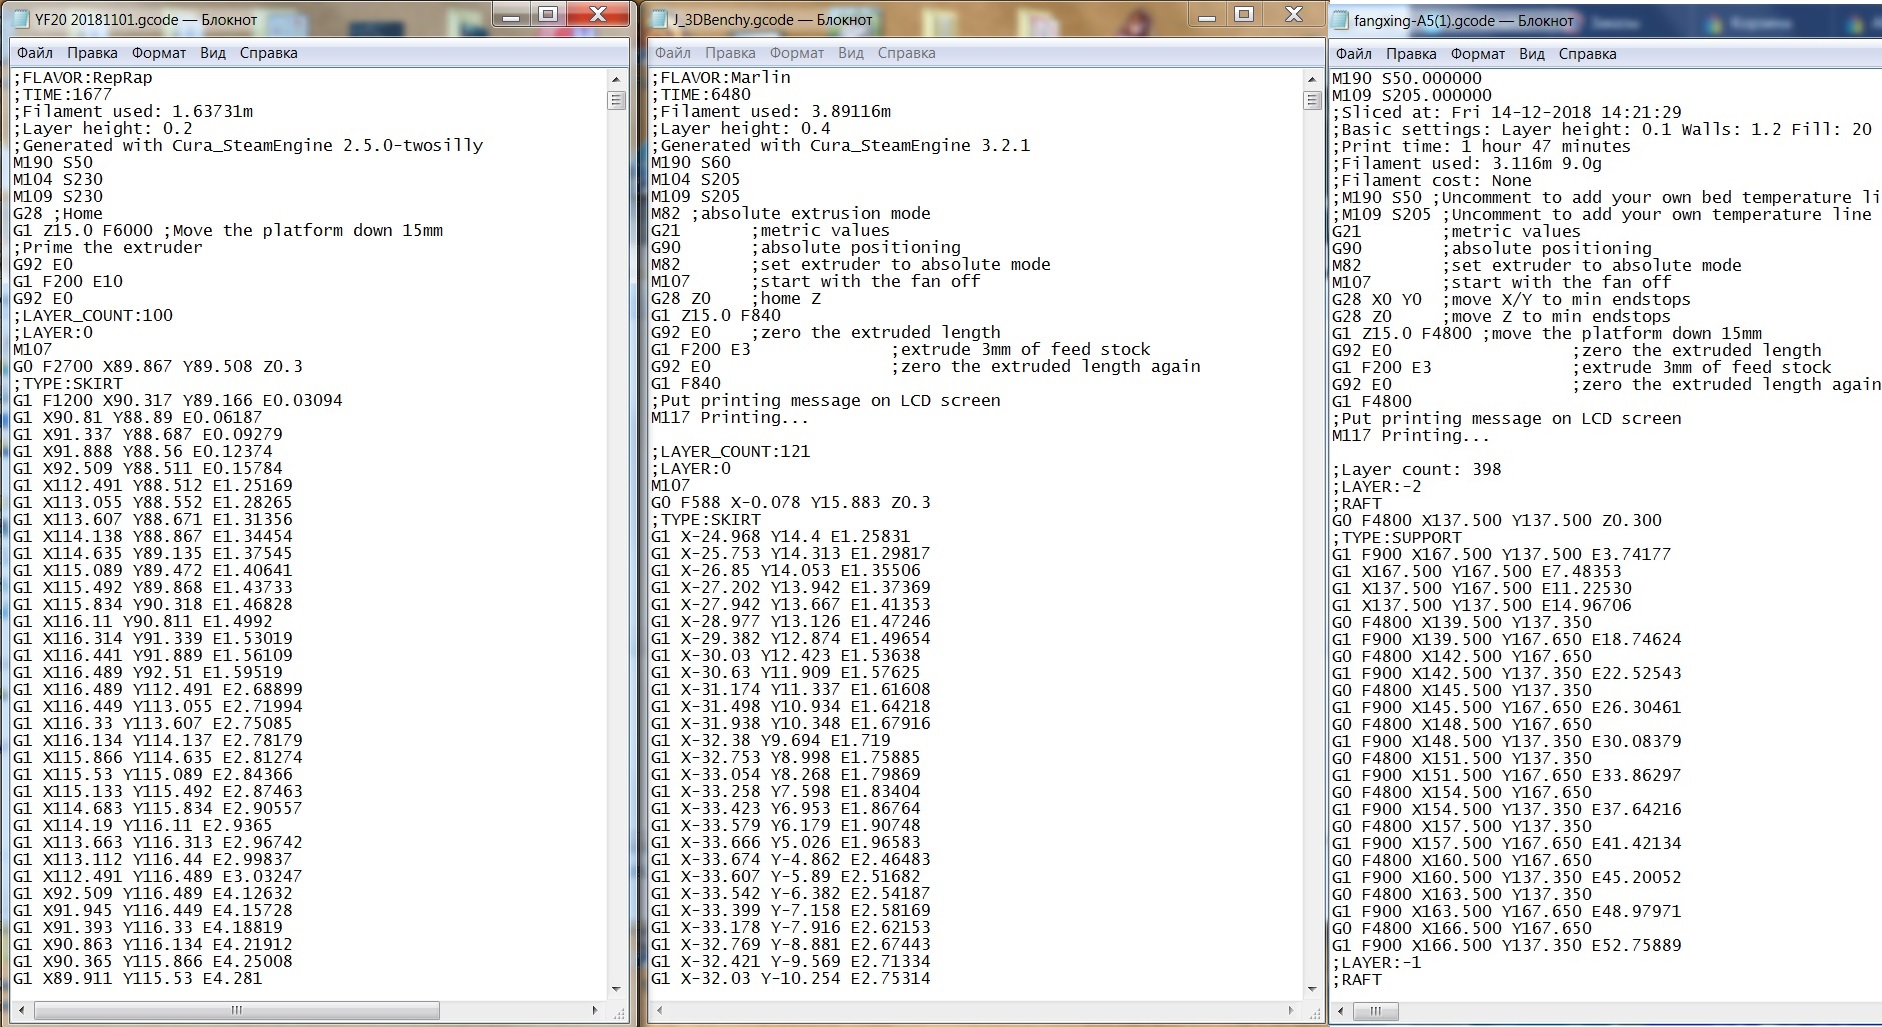Click the Notepad icon in YF20 title bar

[x=20, y=19]
